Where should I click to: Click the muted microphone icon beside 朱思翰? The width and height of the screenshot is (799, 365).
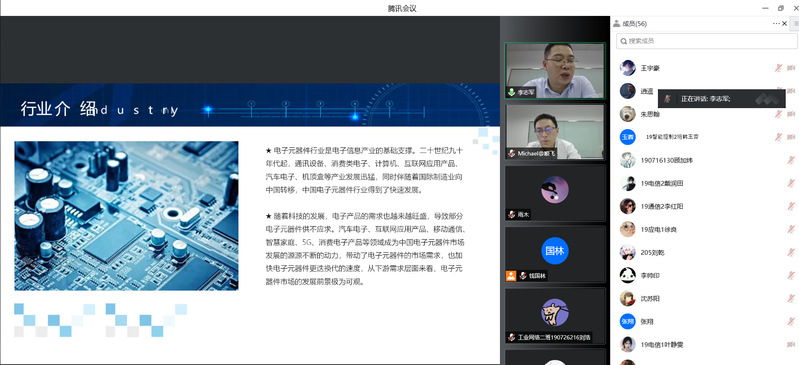click(x=778, y=114)
